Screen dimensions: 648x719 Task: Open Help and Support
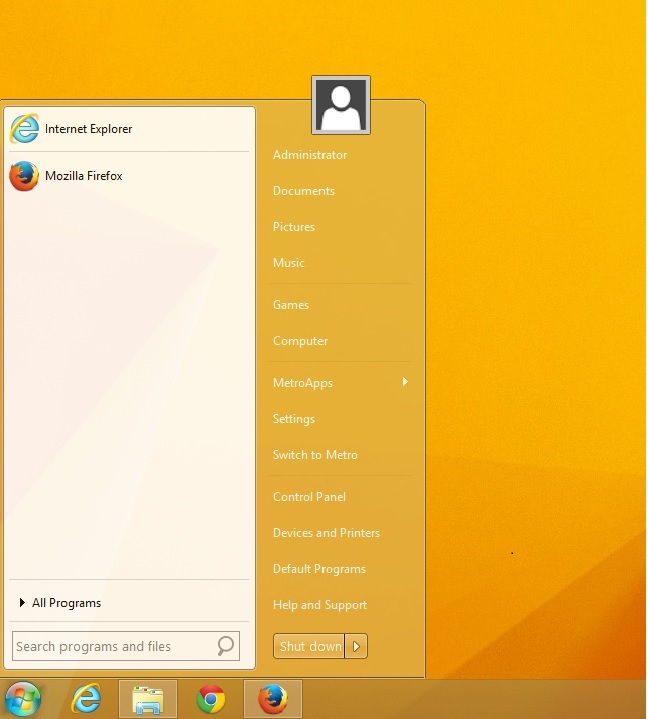pyautogui.click(x=319, y=605)
